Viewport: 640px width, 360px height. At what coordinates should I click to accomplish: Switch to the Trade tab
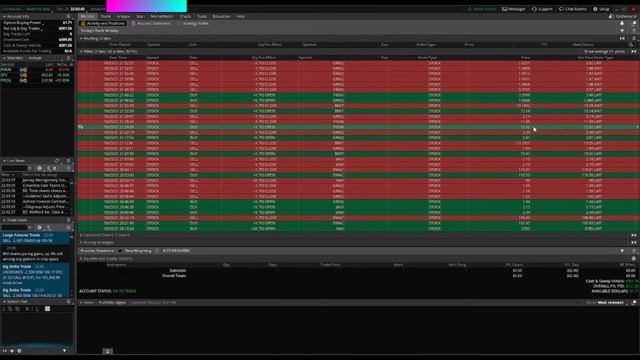[x=106, y=16]
